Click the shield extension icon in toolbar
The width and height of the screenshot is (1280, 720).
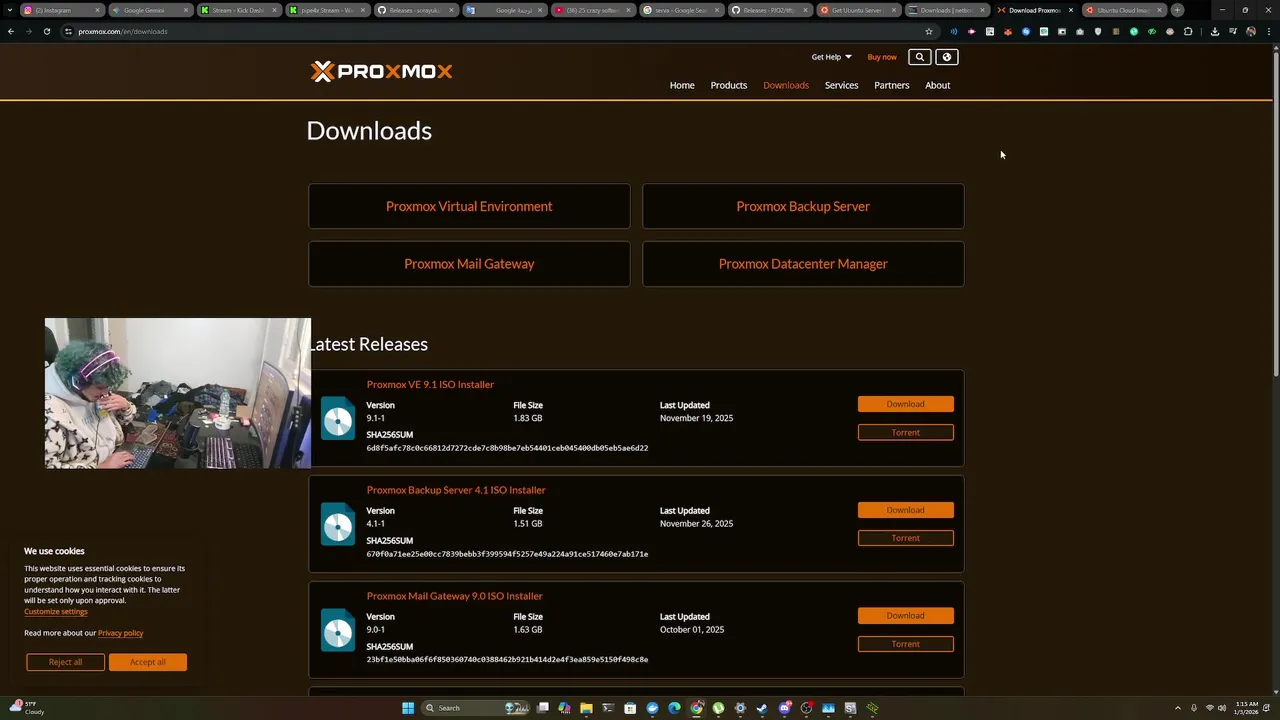(x=1098, y=31)
